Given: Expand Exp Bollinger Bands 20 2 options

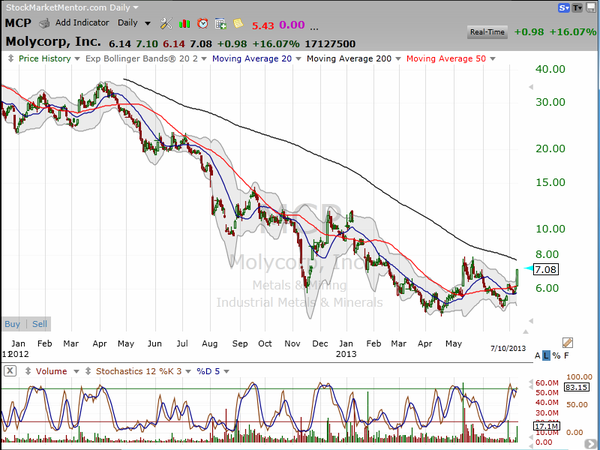Looking at the screenshot, I should pyautogui.click(x=204, y=59).
